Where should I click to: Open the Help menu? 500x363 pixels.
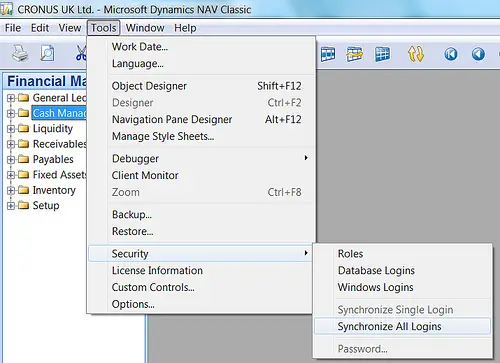185,28
